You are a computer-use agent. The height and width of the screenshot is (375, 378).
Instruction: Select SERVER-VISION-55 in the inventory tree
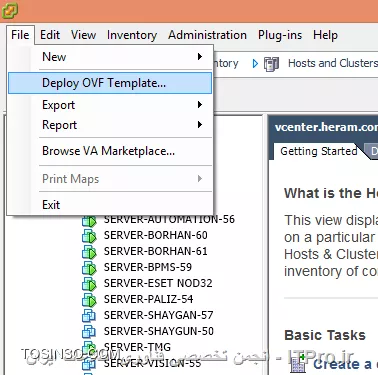point(152,363)
